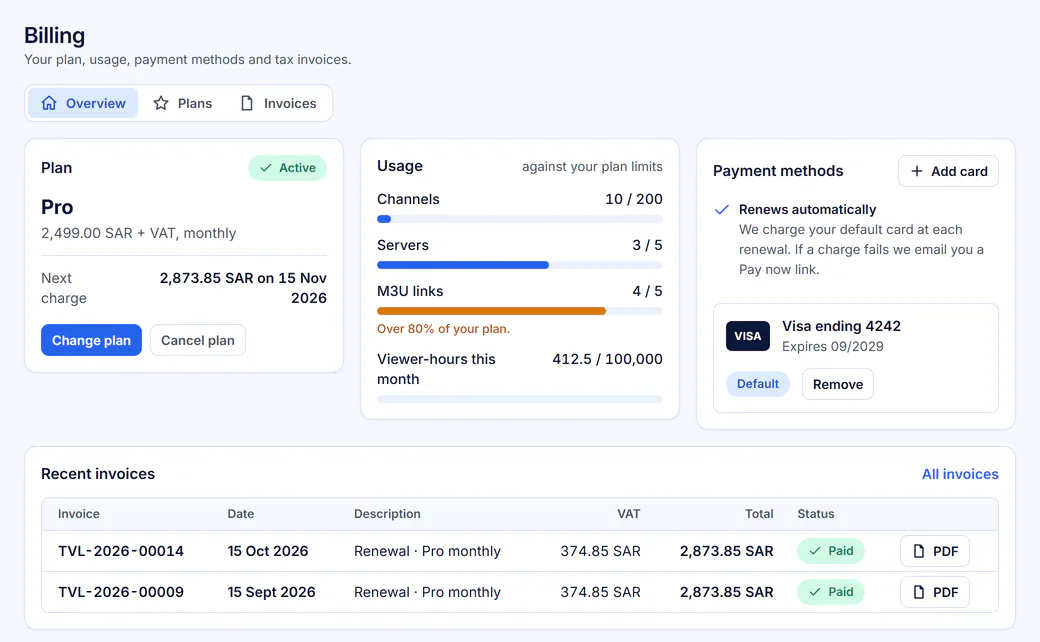
Task: Click 'Over 80% of your plan.' warning
Action: click(x=443, y=329)
